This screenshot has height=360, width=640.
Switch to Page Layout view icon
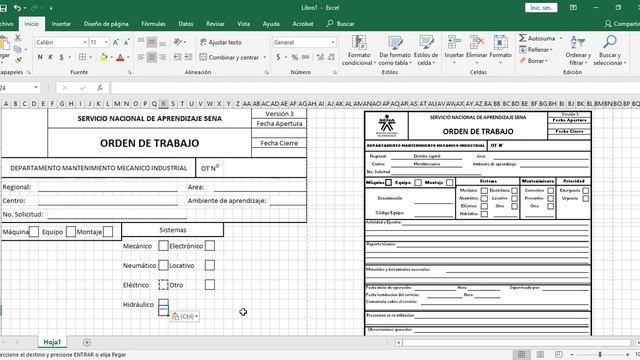click(540, 354)
